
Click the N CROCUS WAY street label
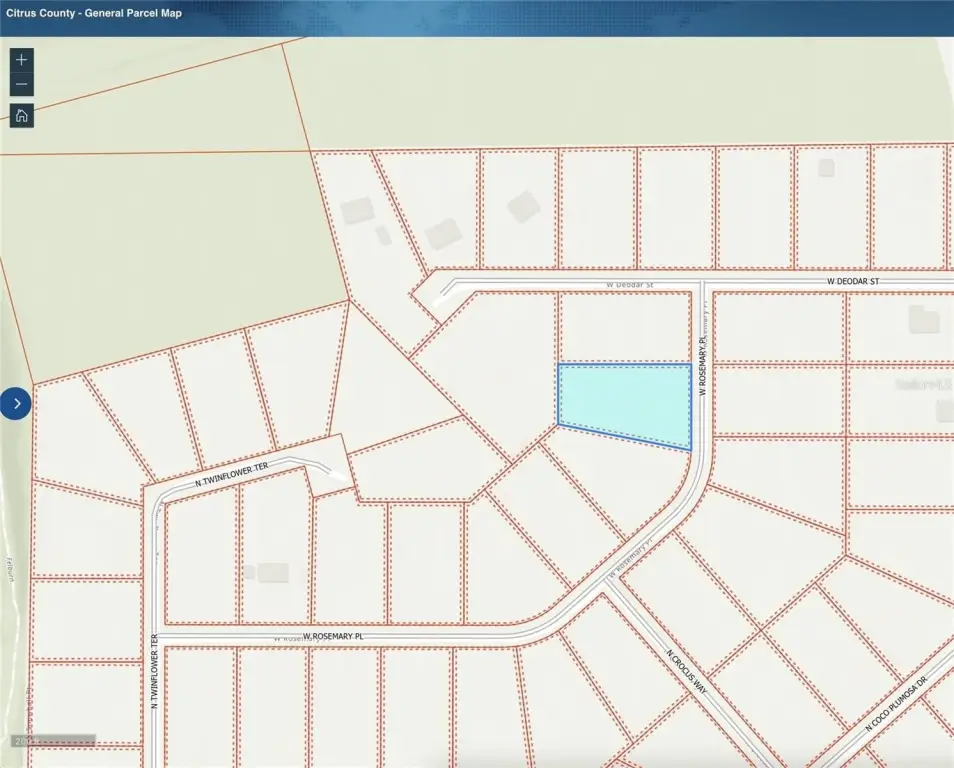click(686, 672)
